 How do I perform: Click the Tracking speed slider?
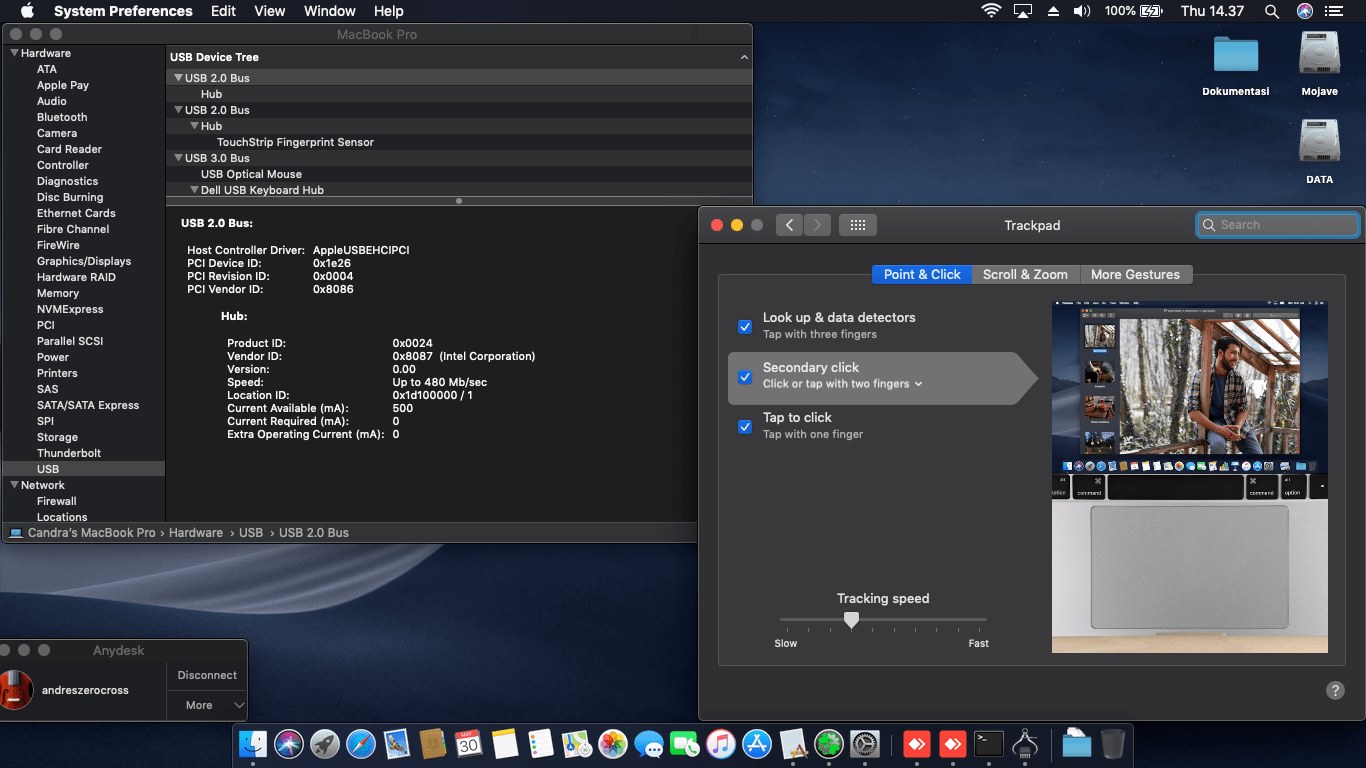pyautogui.click(x=883, y=620)
